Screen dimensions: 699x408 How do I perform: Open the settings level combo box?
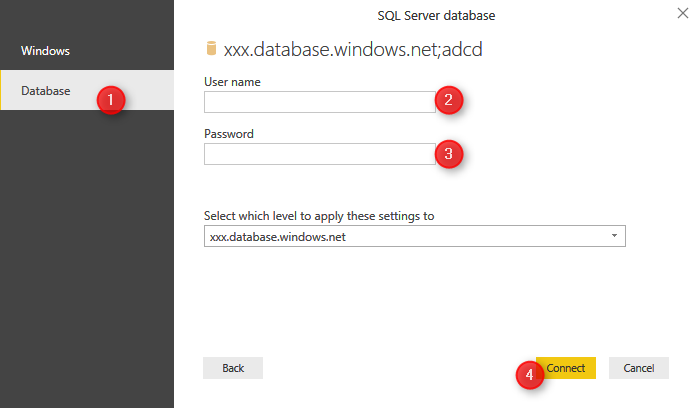pos(405,237)
